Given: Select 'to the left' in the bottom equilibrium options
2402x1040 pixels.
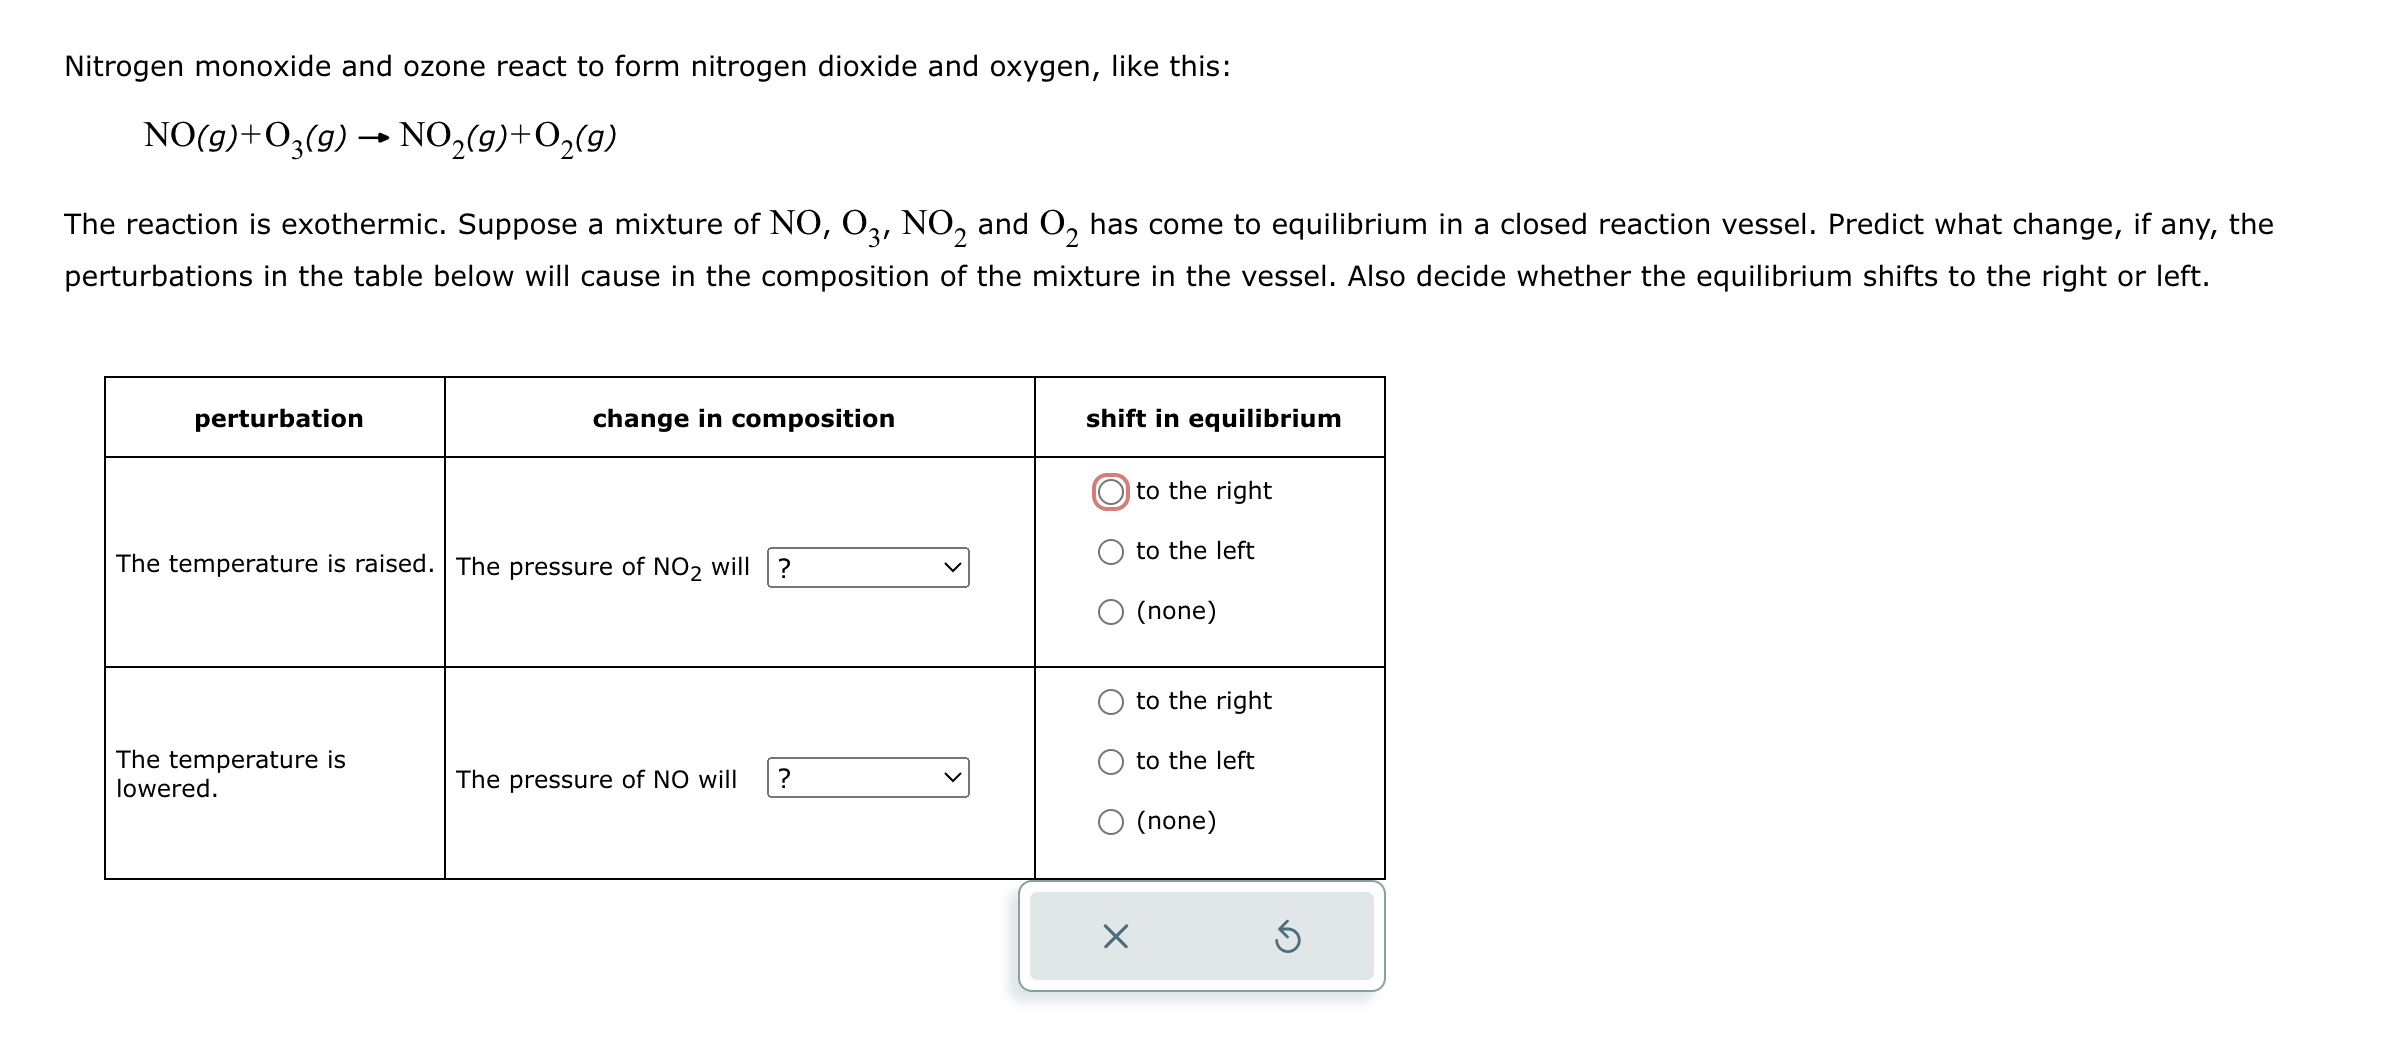Looking at the screenshot, I should 1110,760.
